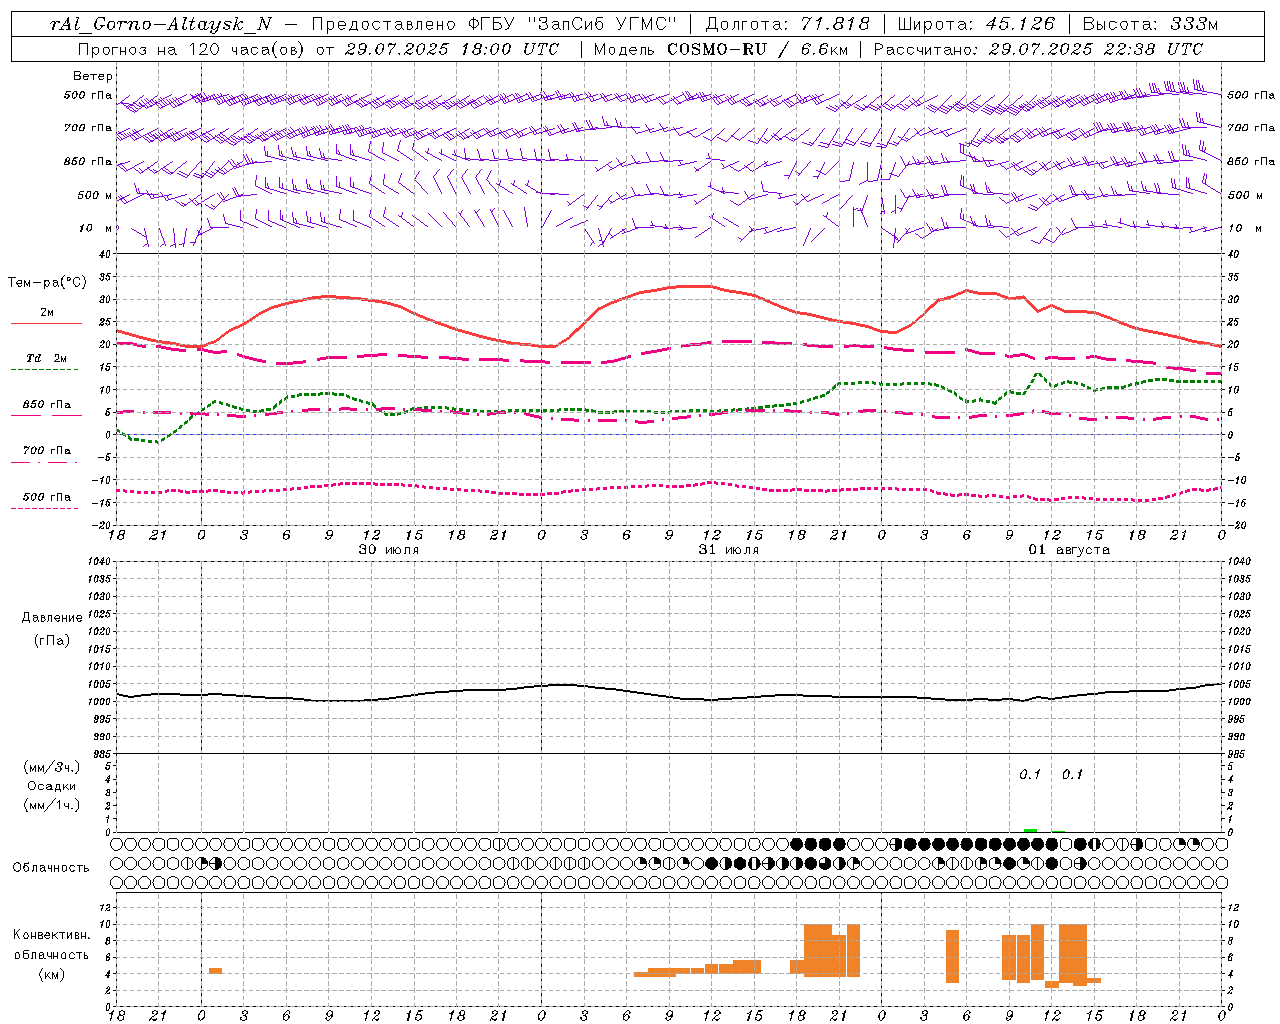Image resolution: width=1280 pixels, height=1024 pixels.
Task: Click the 10 м wind level label on left
Action: pyautogui.click(x=95, y=228)
